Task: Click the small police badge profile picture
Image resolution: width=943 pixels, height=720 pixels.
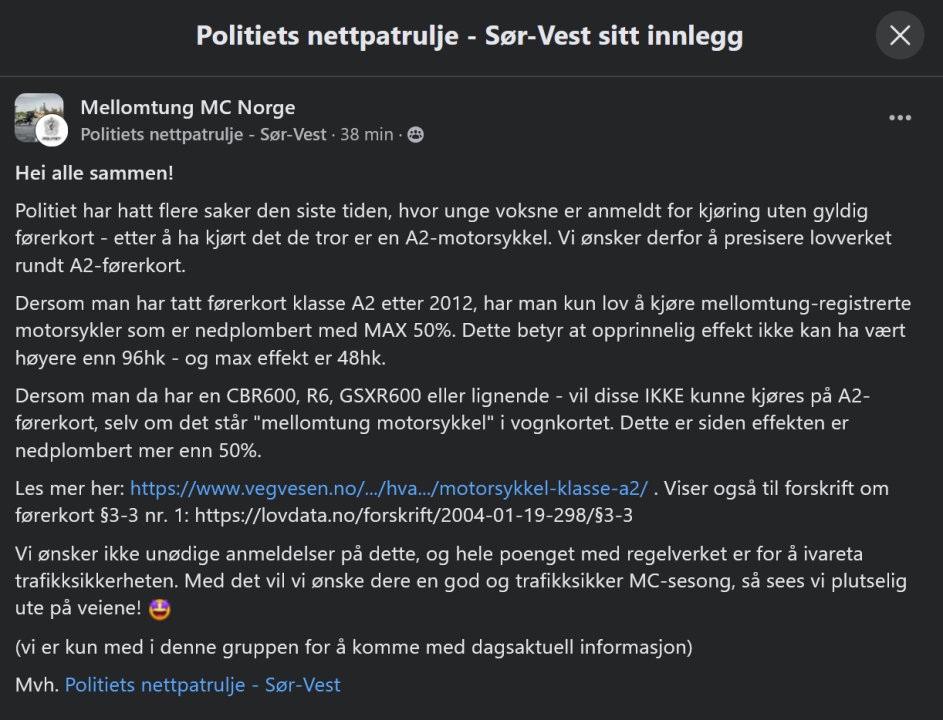Action: point(51,131)
